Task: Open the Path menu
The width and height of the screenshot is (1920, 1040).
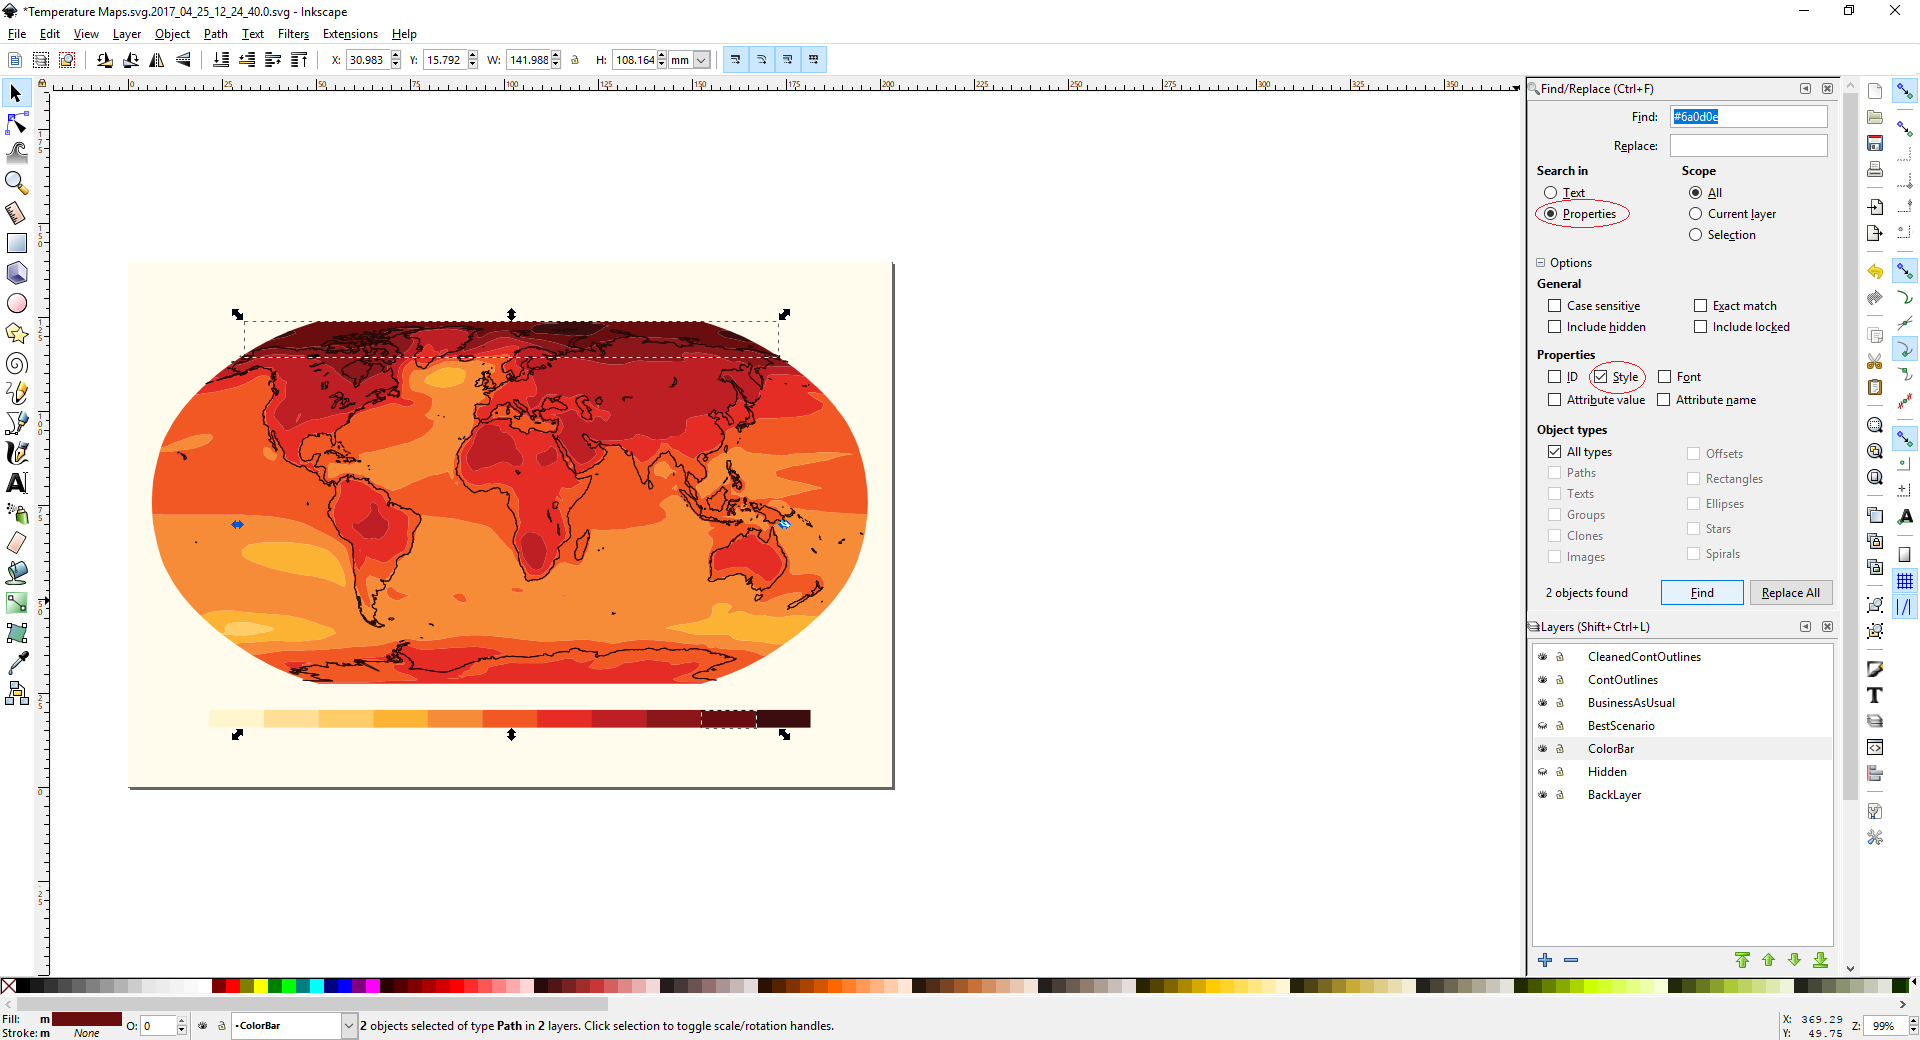Action: (215, 34)
